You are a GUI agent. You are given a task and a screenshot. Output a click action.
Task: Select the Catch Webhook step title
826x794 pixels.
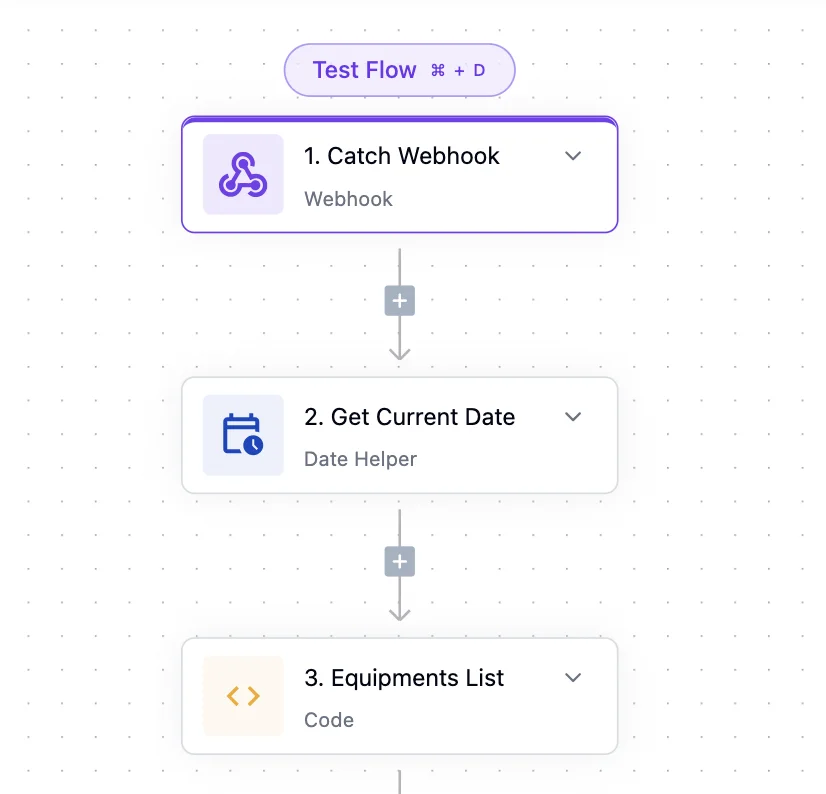401,156
